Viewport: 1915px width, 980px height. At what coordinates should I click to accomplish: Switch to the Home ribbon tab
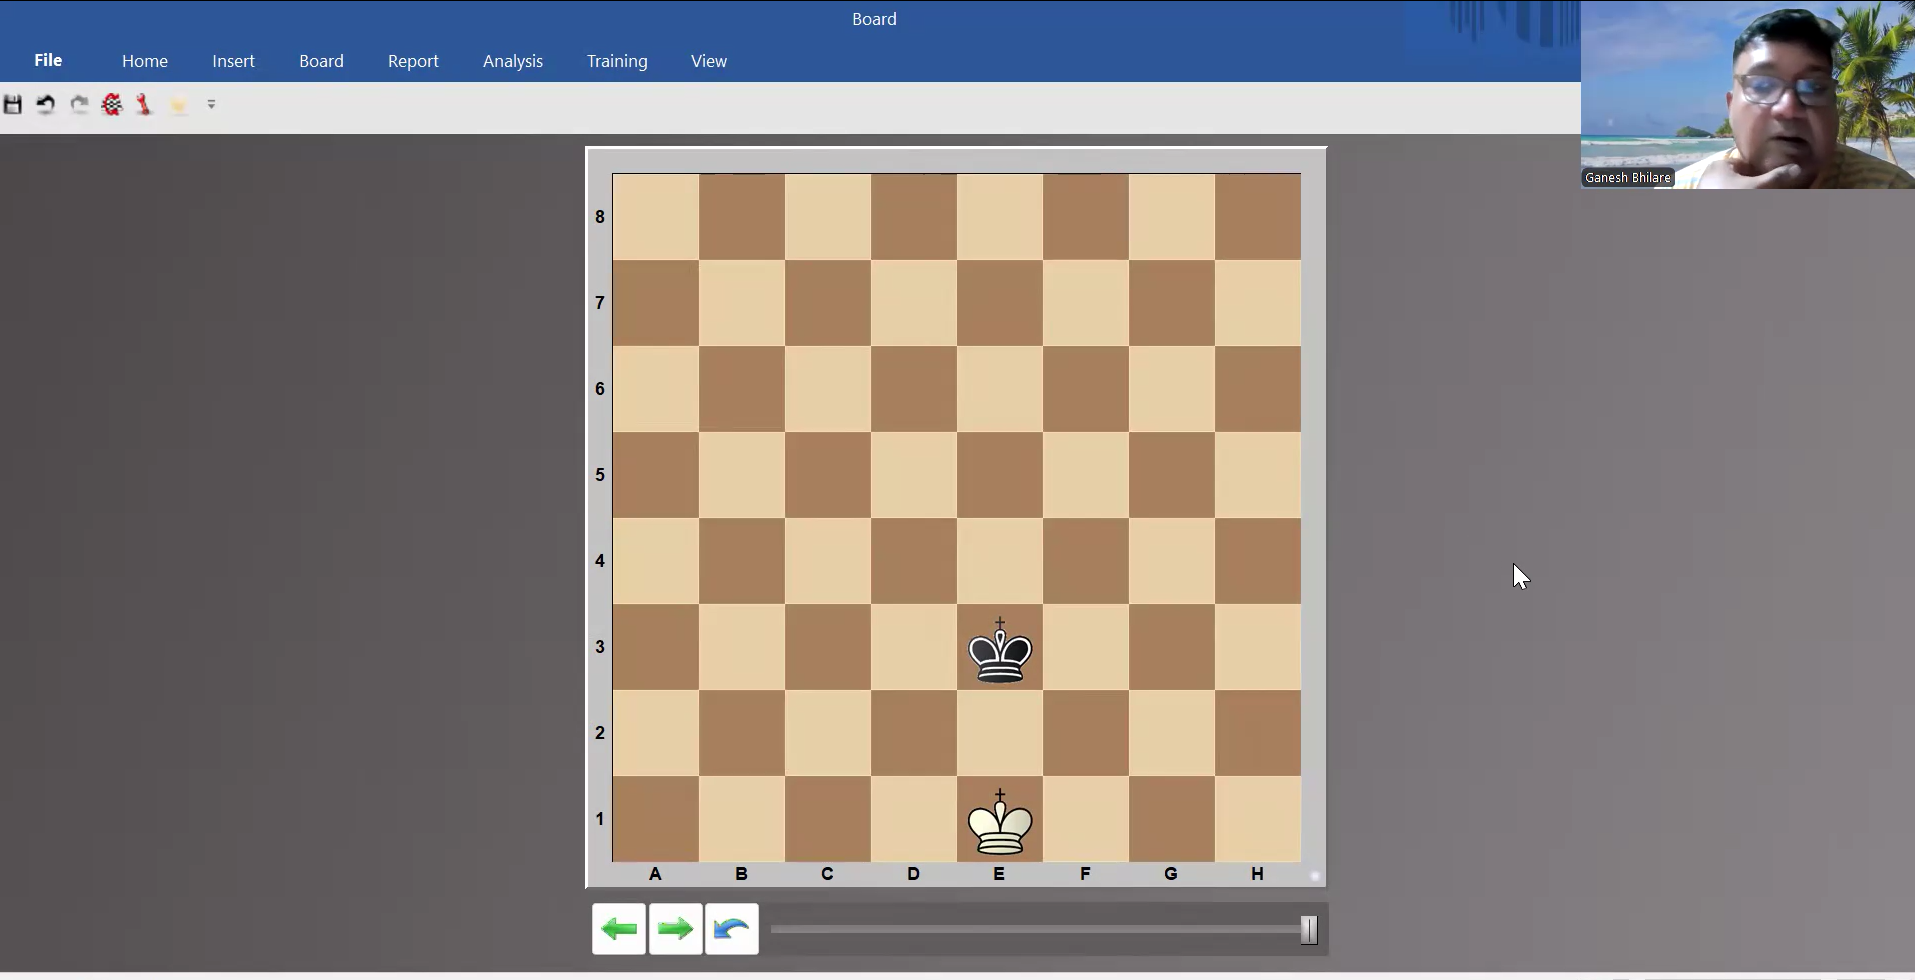145,61
